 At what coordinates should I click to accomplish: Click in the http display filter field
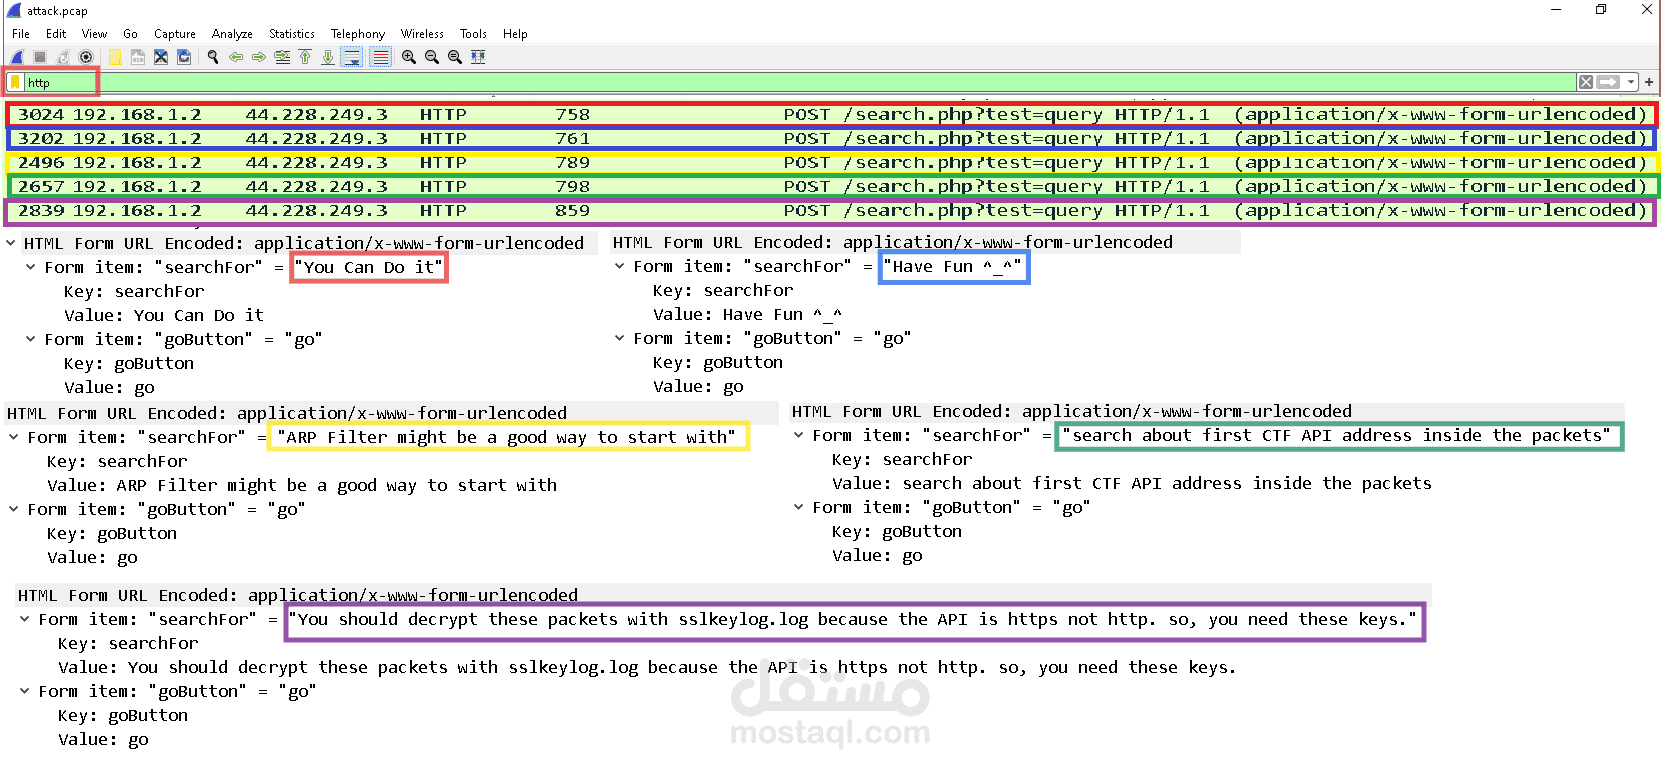point(800,82)
